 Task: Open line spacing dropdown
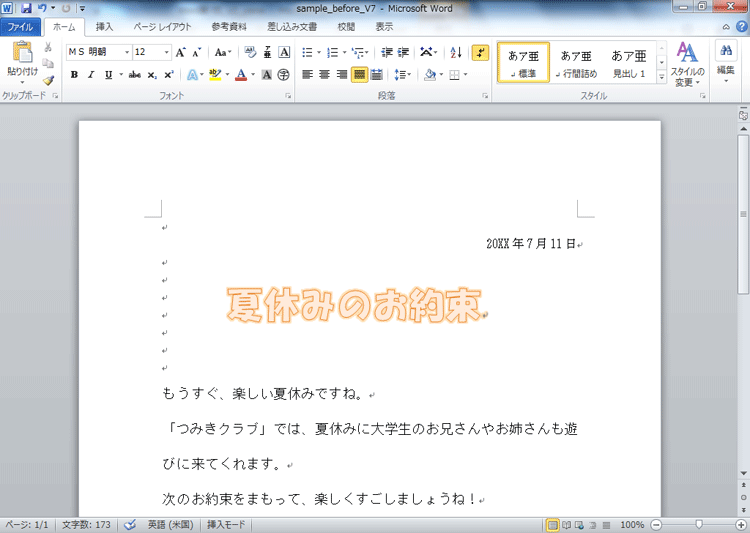[x=403, y=75]
